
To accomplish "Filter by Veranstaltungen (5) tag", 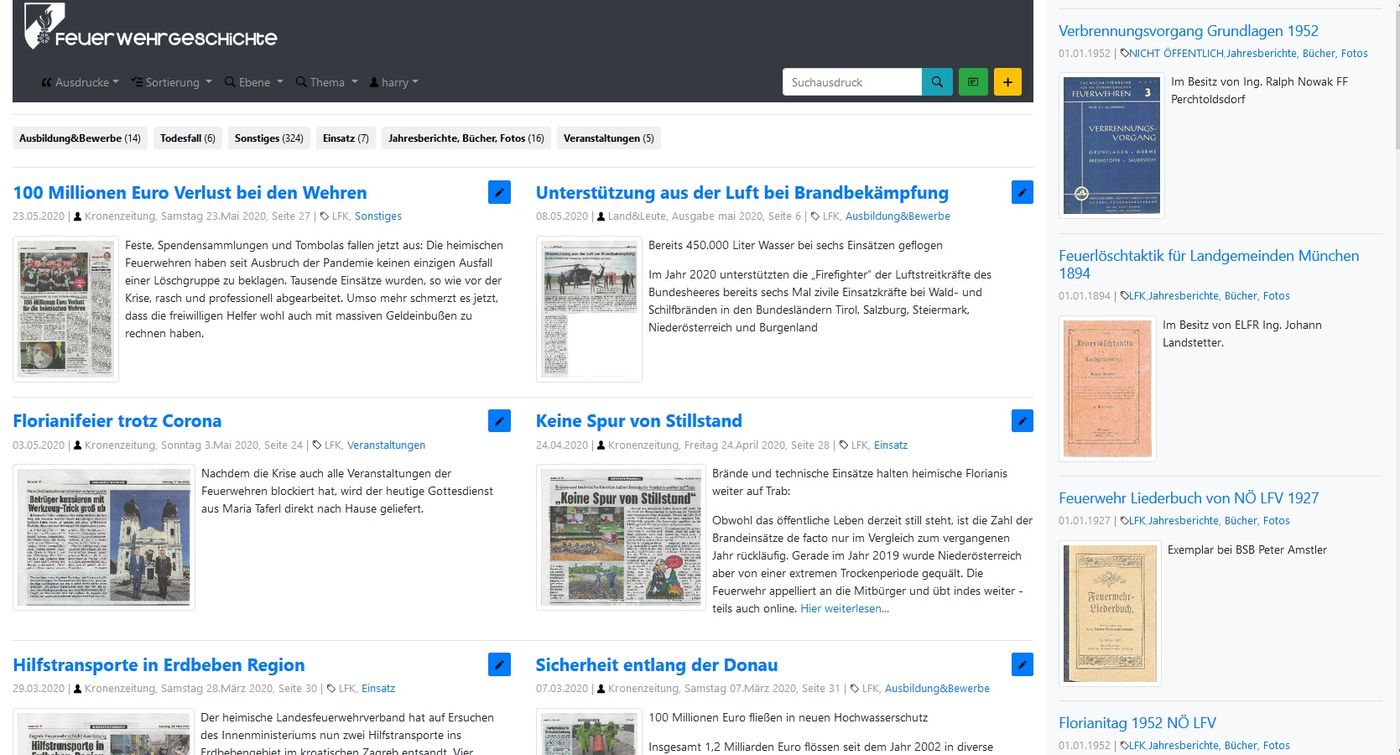I will click(609, 138).
